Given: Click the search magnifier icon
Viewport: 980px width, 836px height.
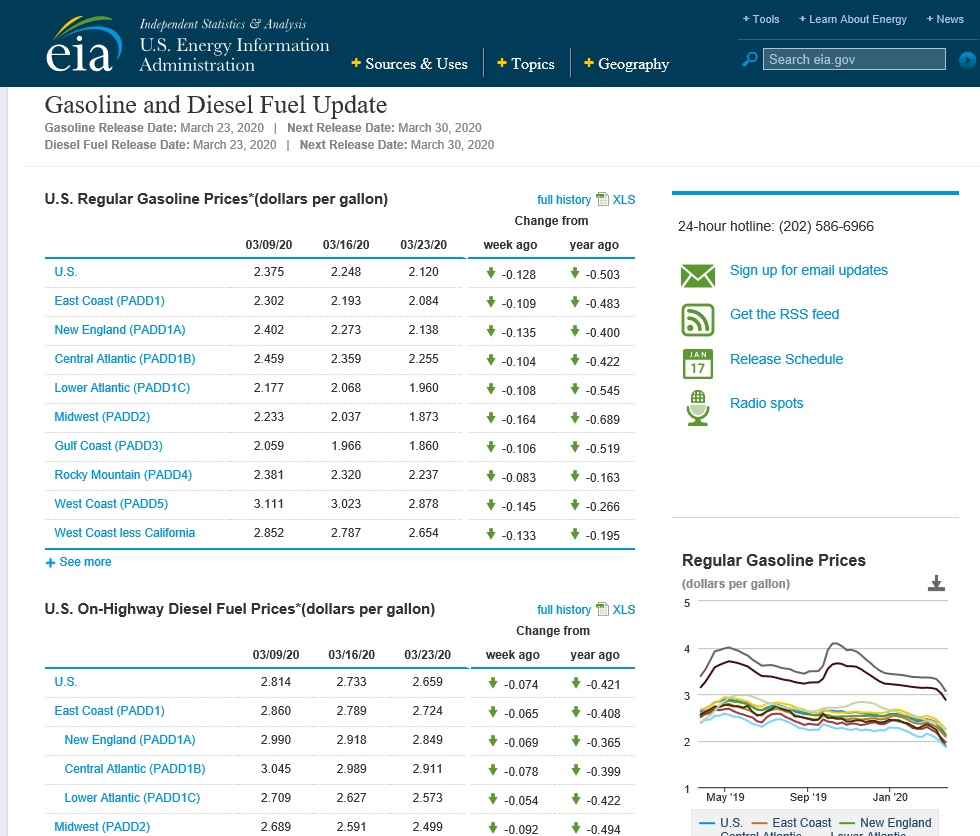Looking at the screenshot, I should [749, 59].
